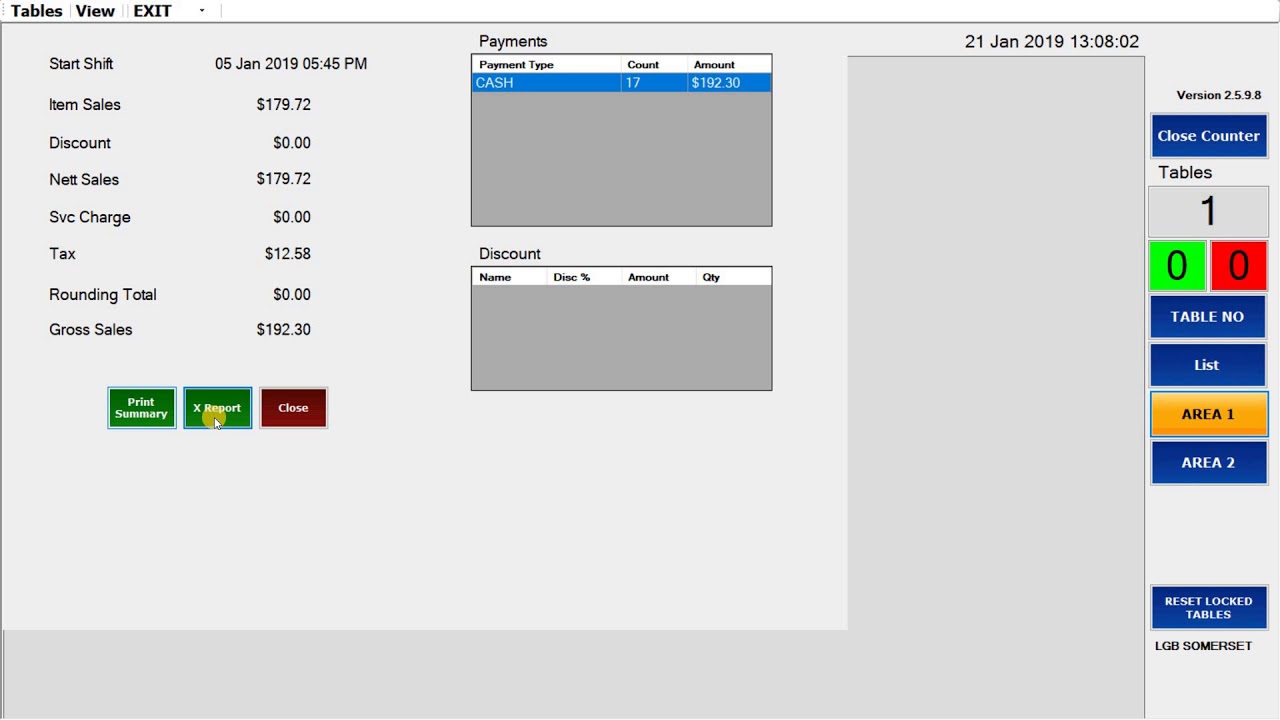
Task: Open the List view button
Action: tap(1208, 365)
